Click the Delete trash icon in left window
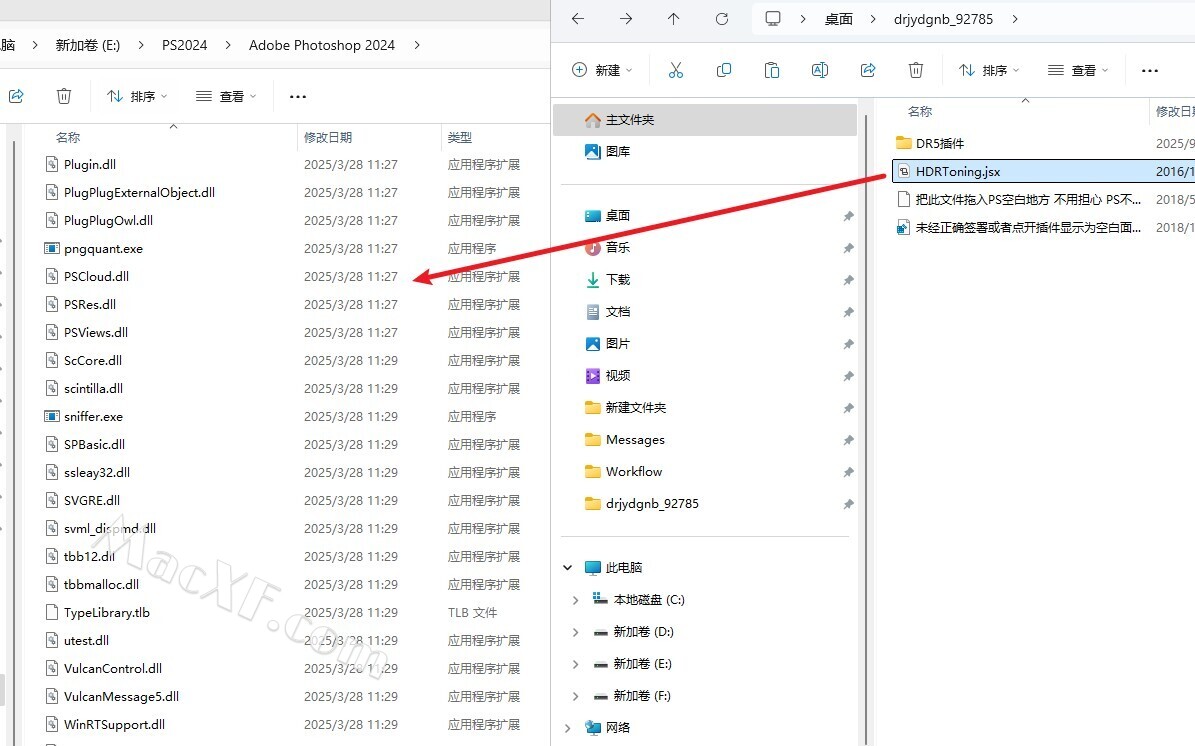 click(64, 96)
